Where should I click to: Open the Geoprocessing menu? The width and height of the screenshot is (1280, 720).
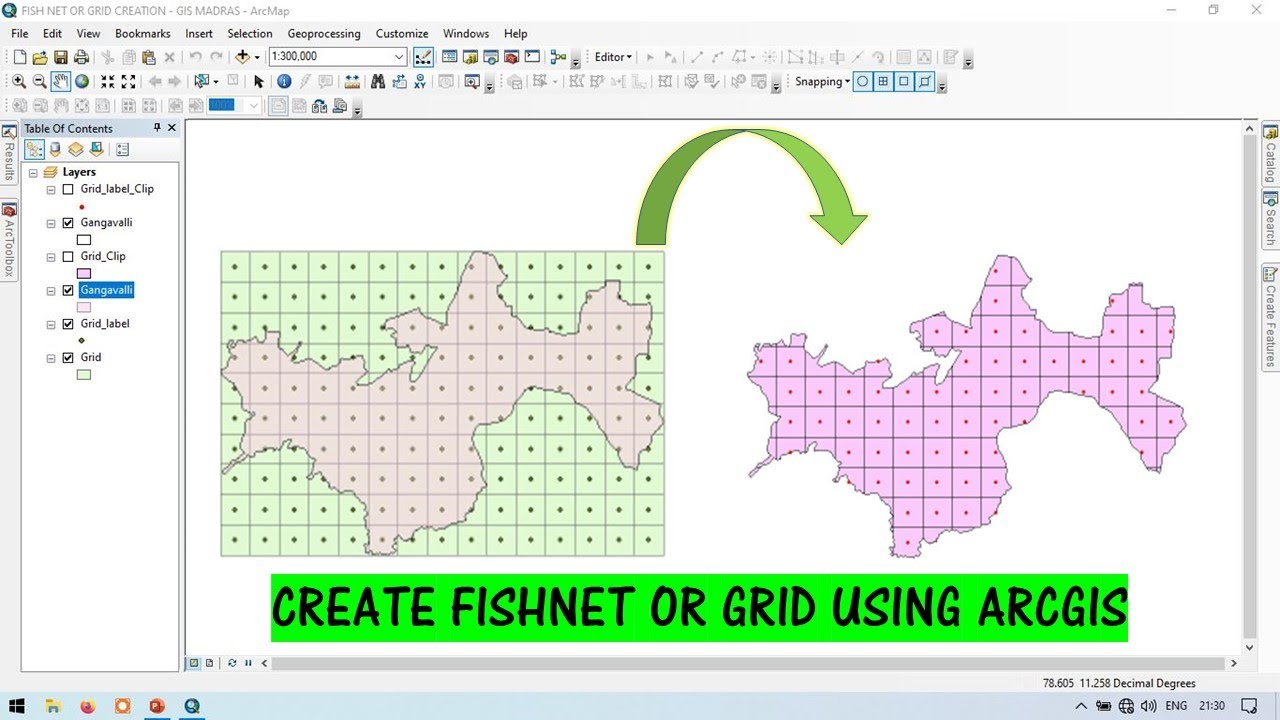[x=324, y=33]
